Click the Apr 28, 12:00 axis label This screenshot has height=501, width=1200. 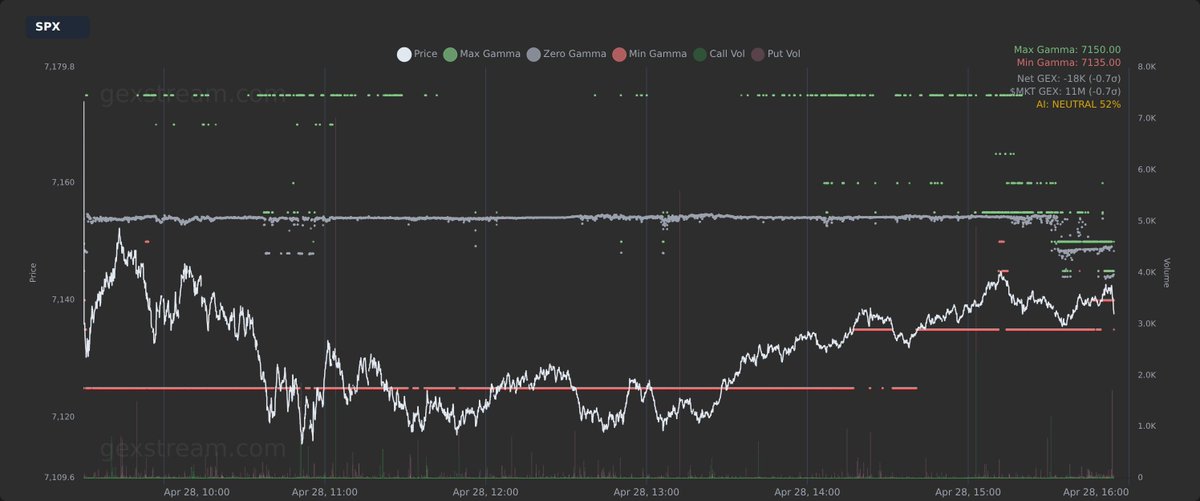pos(485,492)
